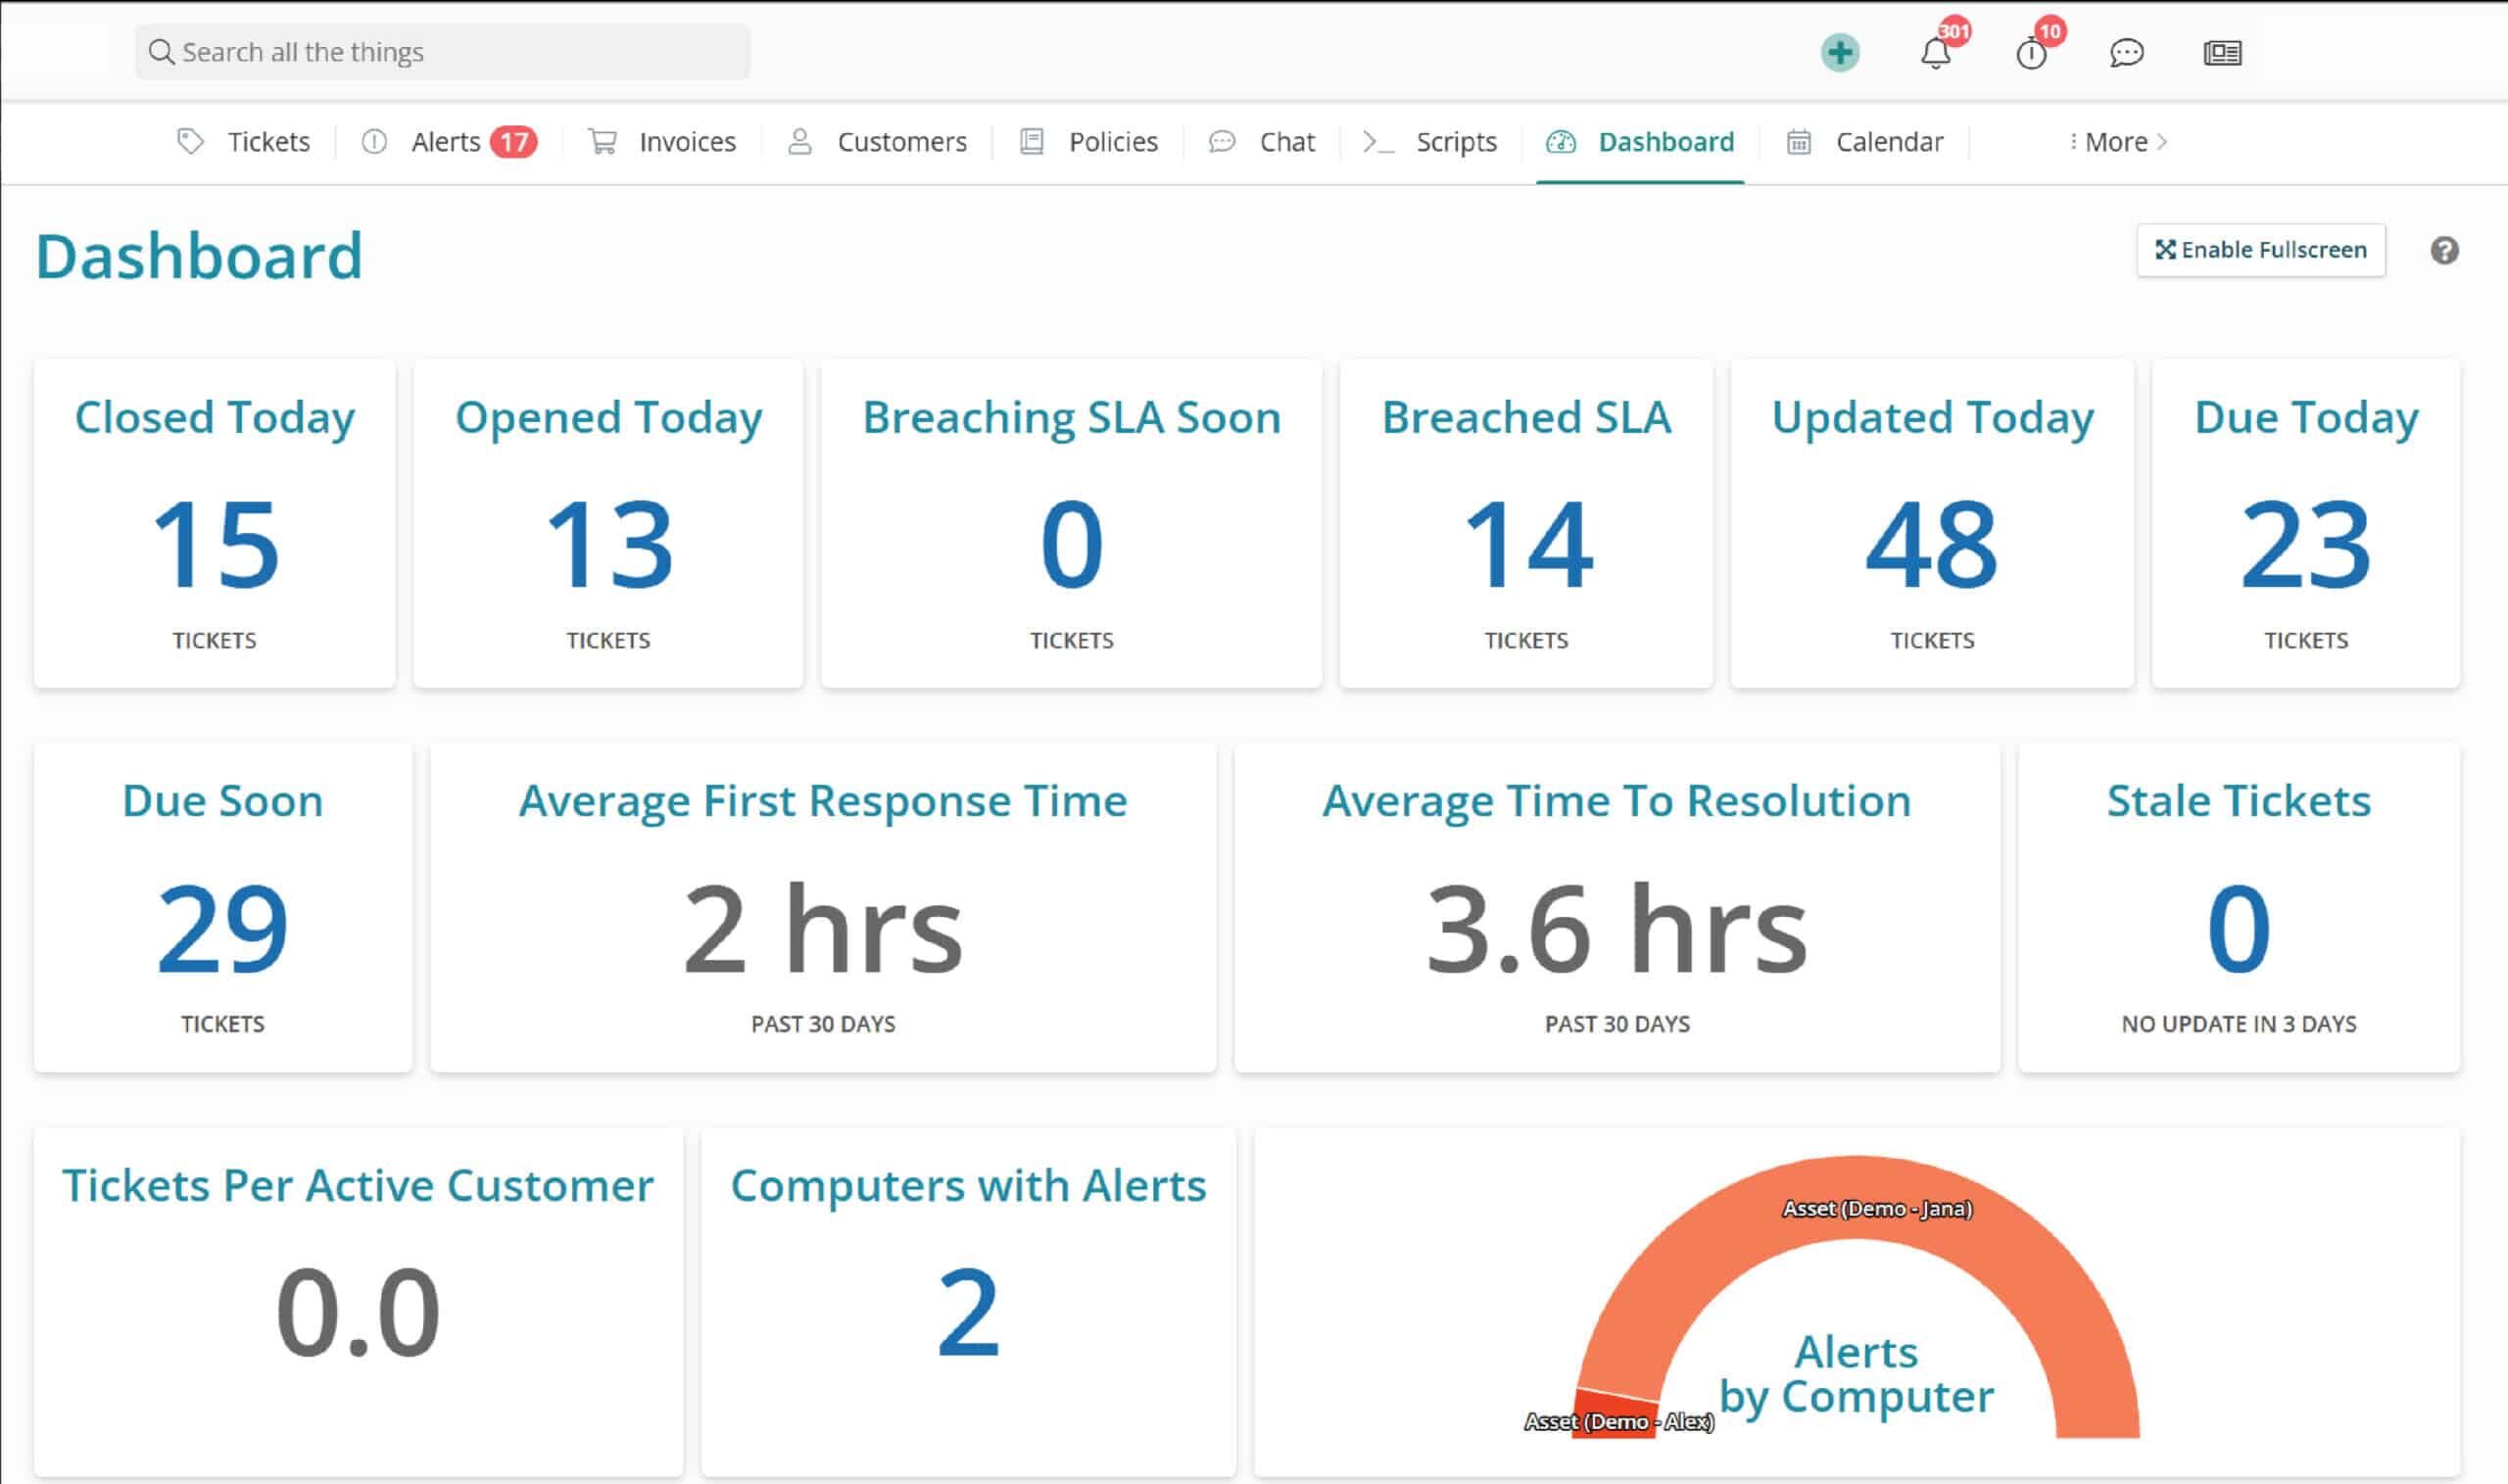Click the Alerts 17 badge
Image resolution: width=2508 pixels, height=1484 pixels.
pos(513,142)
